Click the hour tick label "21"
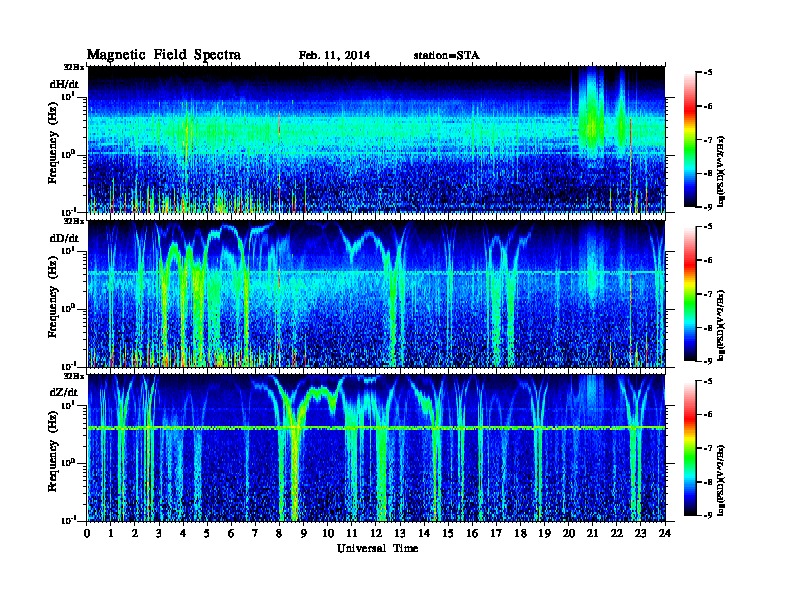The width and height of the screenshot is (792, 612). (592, 533)
